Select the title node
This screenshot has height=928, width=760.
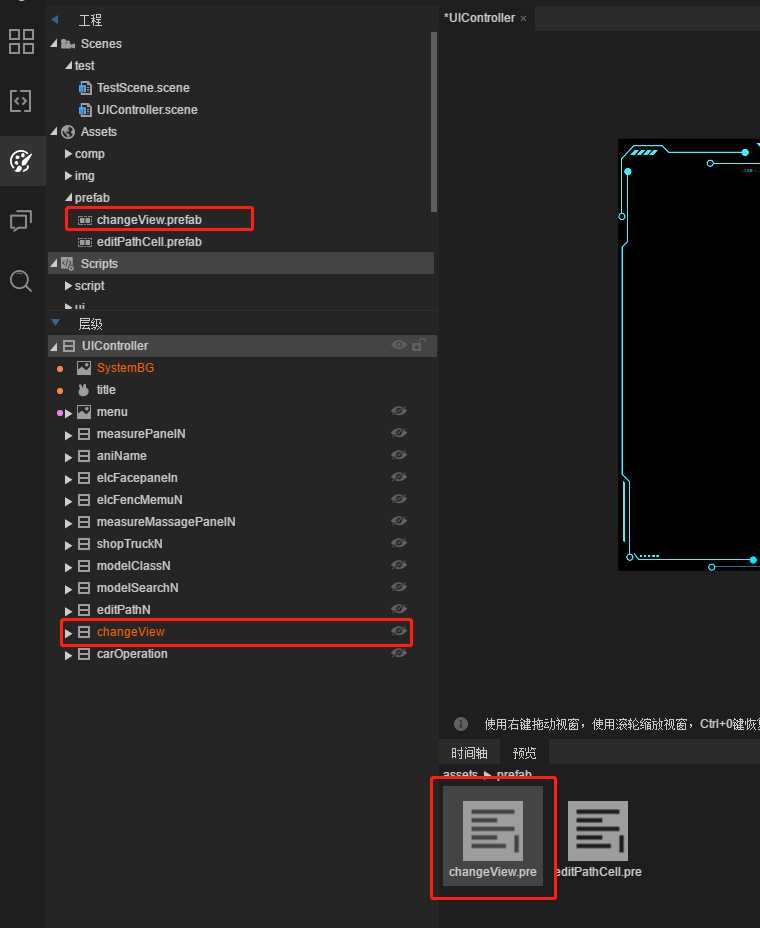106,389
